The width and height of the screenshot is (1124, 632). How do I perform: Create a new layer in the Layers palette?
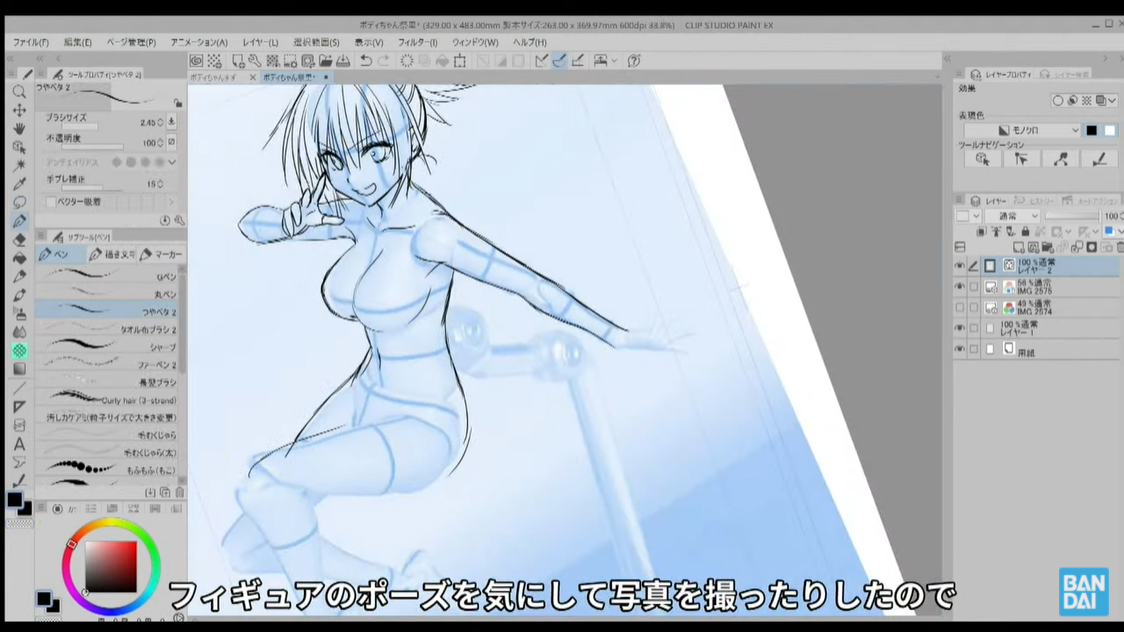click(1018, 246)
